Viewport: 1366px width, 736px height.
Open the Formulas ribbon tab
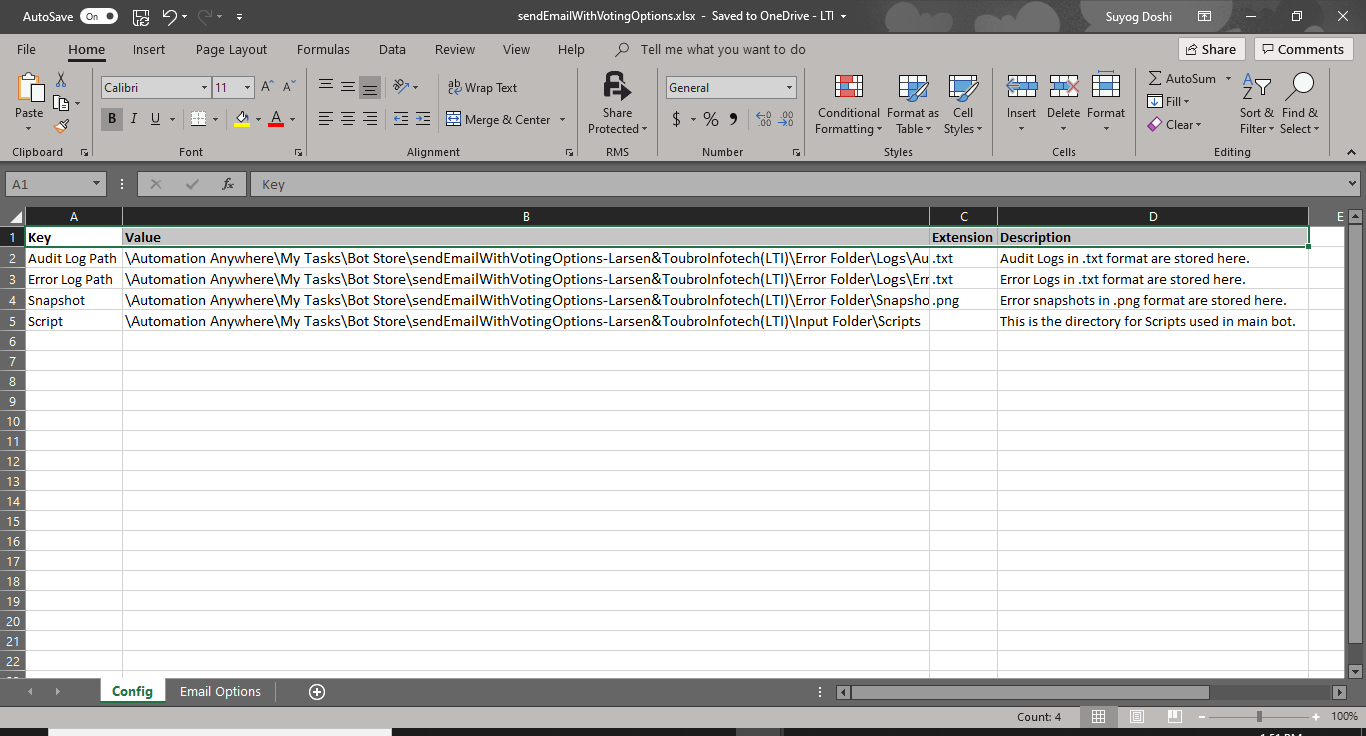323,49
